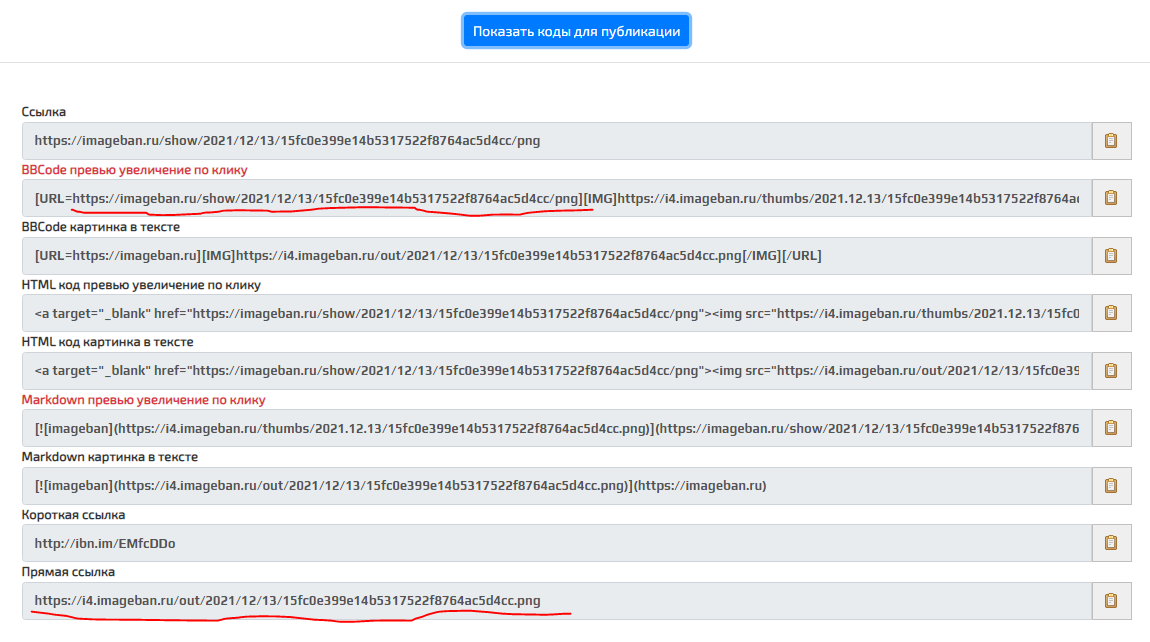Select the Markdown превью увеличение field
Viewport: 1150px width, 642px height.
coord(556,428)
